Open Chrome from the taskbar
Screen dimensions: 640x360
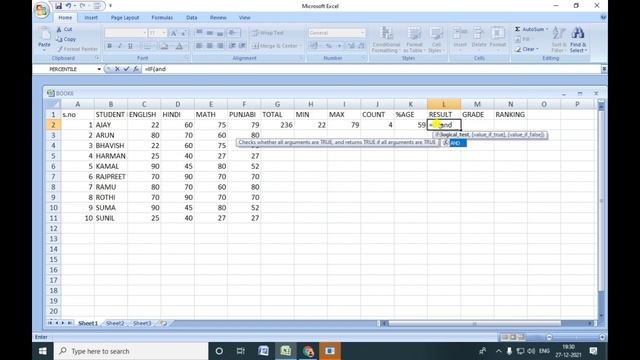(308, 351)
